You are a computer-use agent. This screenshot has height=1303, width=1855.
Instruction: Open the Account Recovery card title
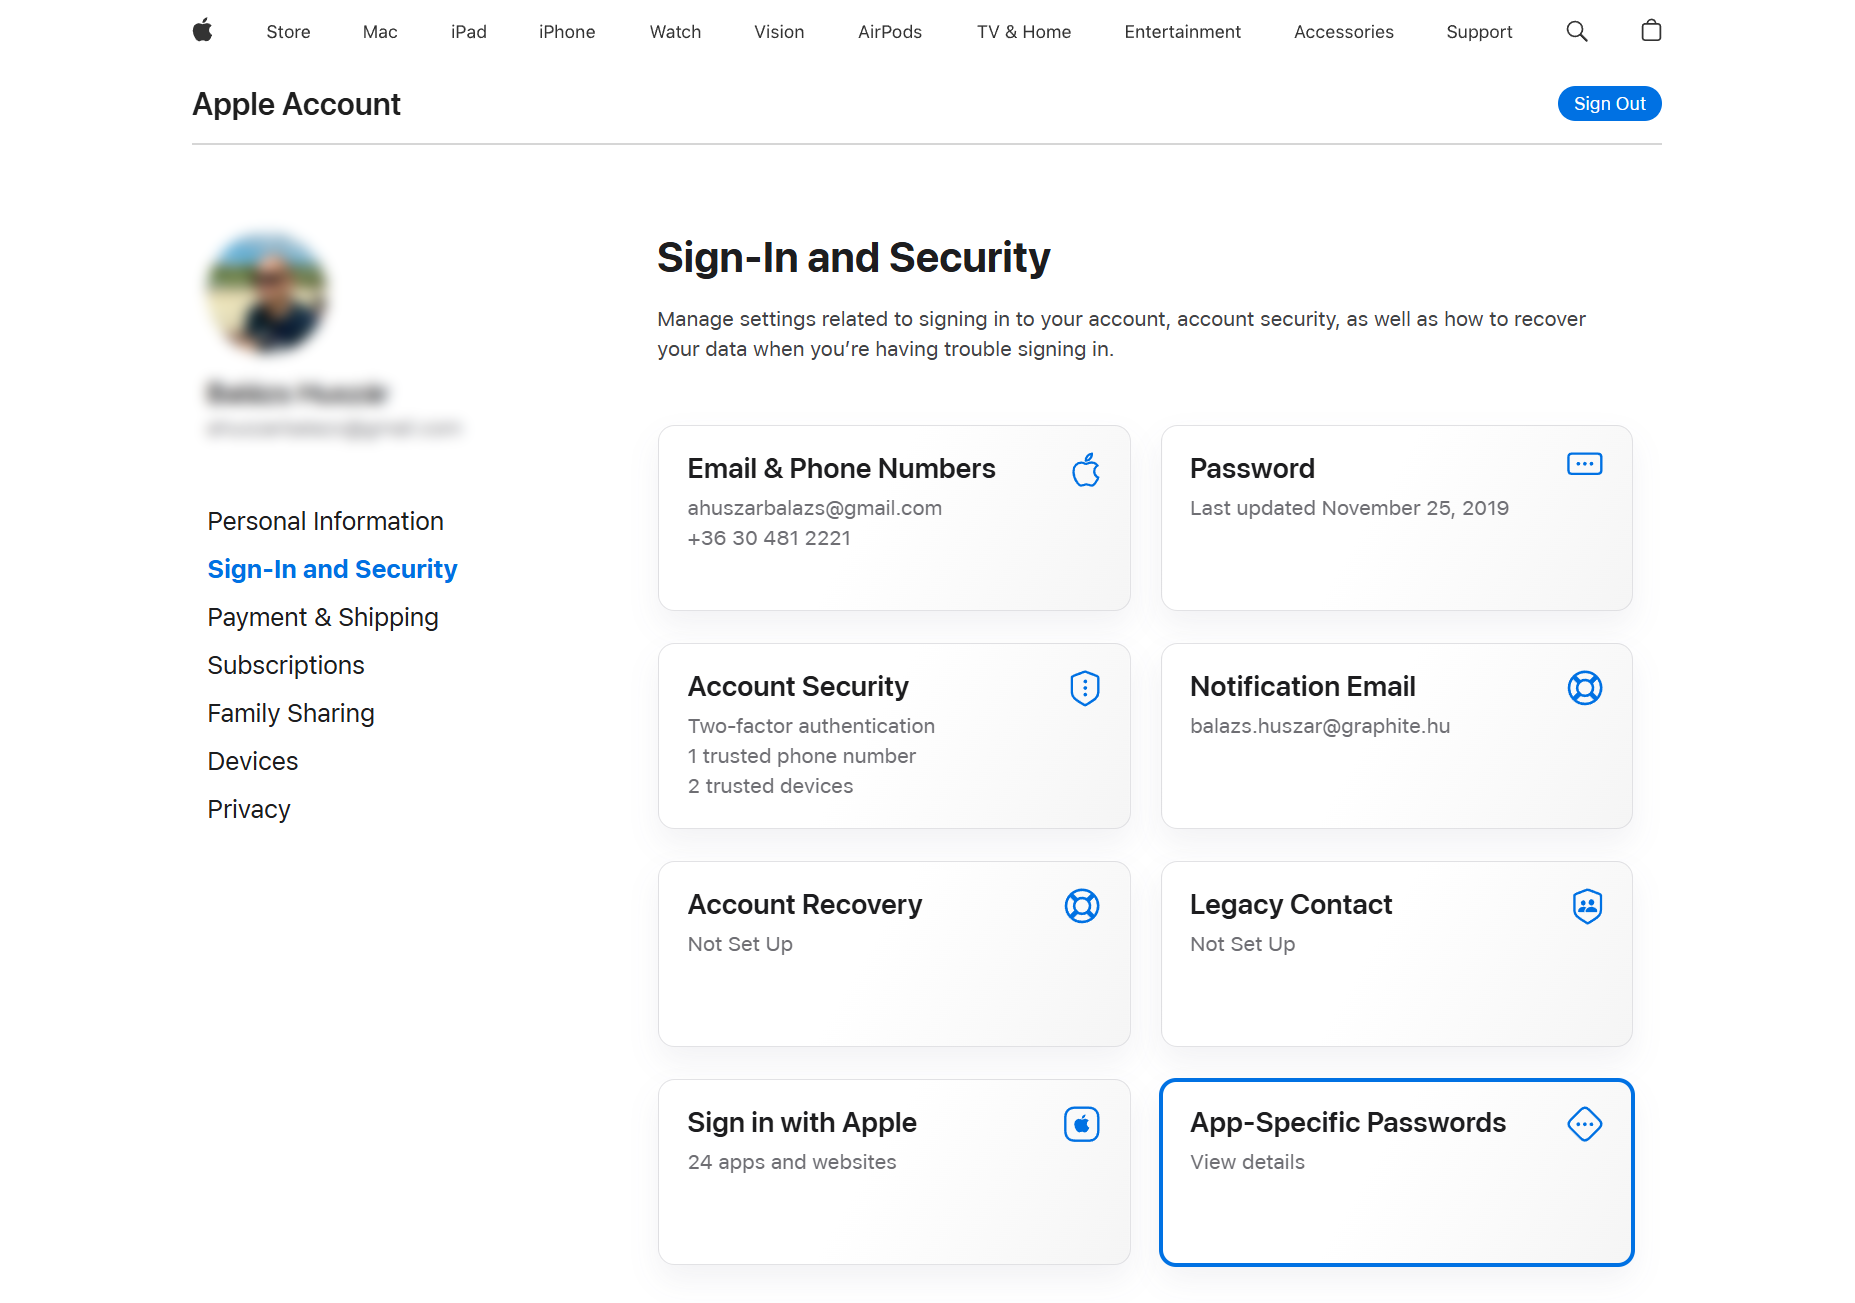804,905
